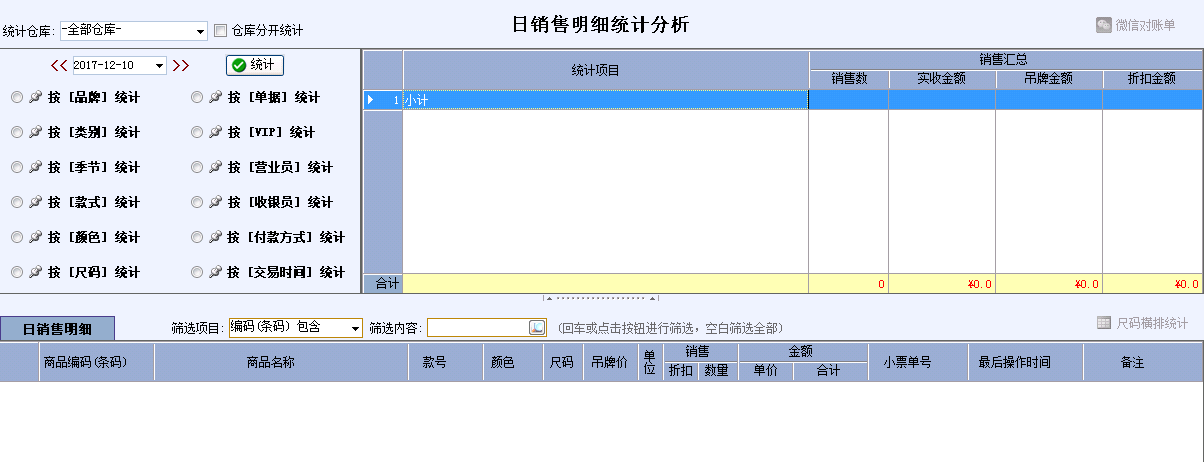
Task: Click the 统计 button
Action: point(255,65)
